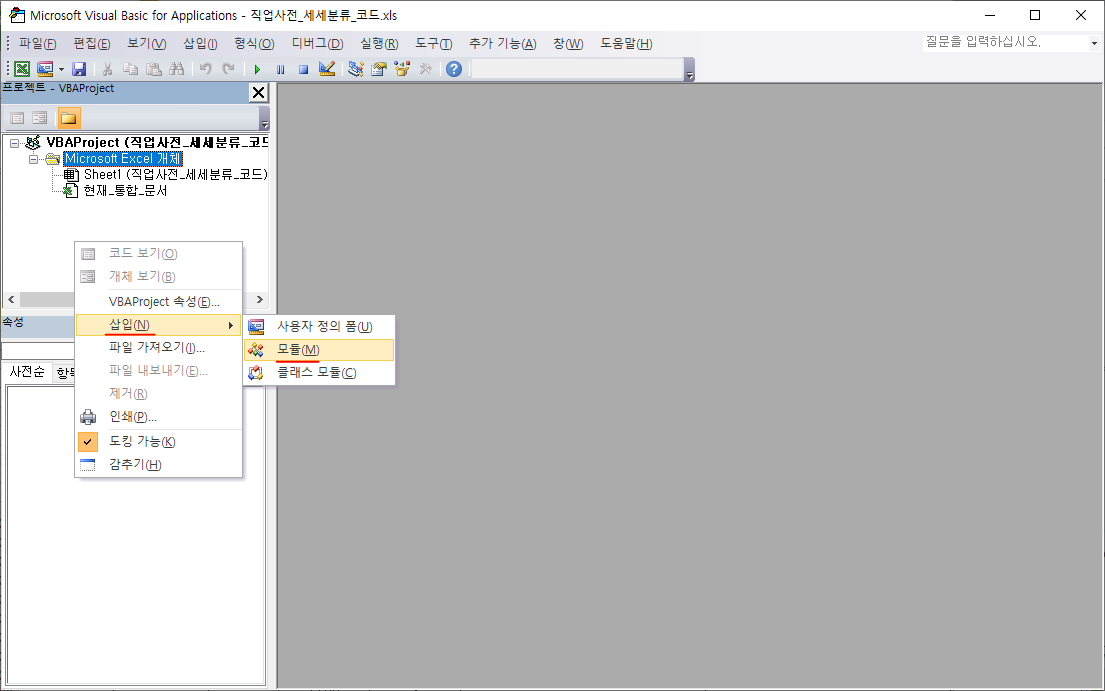Viewport: 1105px width, 691px height.
Task: Open the 파일(F) menu
Action: coord(37,44)
